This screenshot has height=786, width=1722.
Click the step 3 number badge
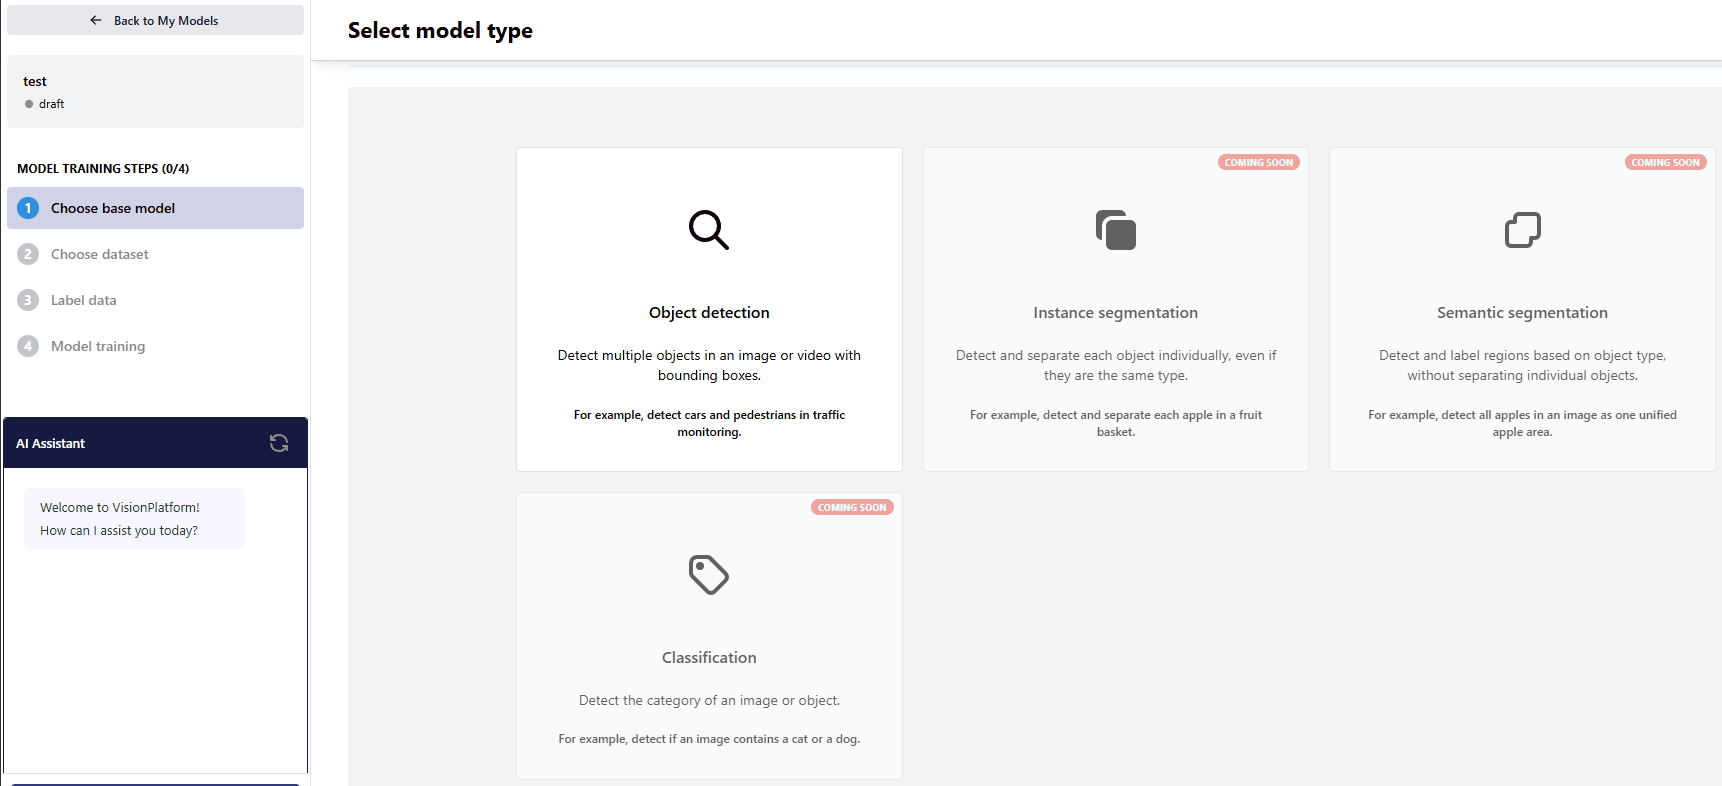[28, 300]
